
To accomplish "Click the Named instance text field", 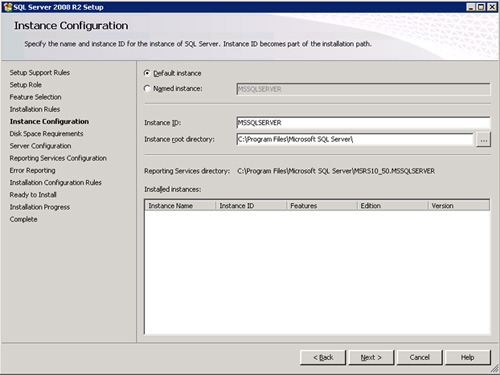I will (363, 89).
